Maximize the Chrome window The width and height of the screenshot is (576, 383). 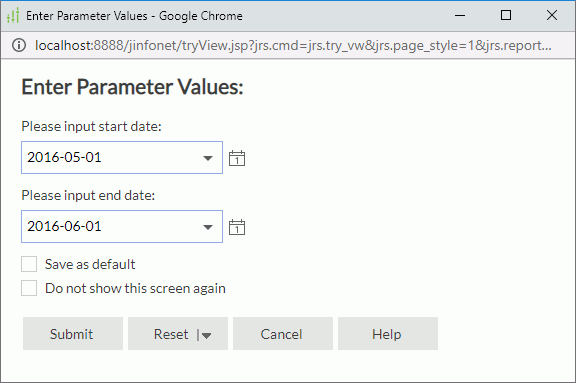[x=506, y=15]
